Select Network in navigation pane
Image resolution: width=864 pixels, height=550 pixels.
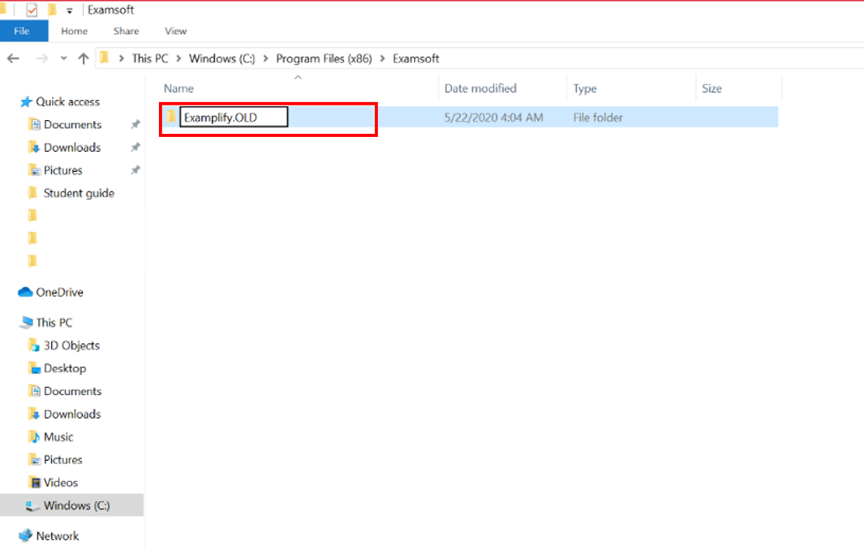[57, 536]
